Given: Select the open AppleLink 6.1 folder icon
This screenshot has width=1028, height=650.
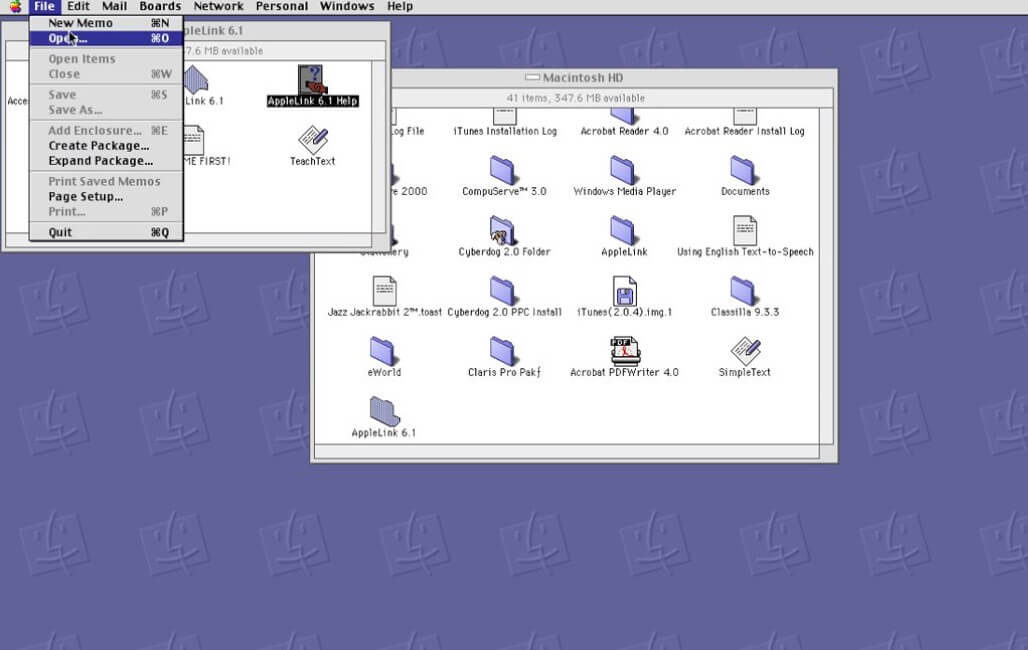Looking at the screenshot, I should tap(384, 411).
